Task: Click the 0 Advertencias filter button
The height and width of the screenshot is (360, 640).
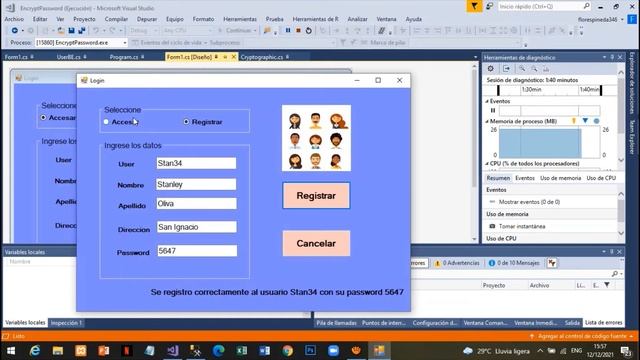Action: [x=457, y=263]
